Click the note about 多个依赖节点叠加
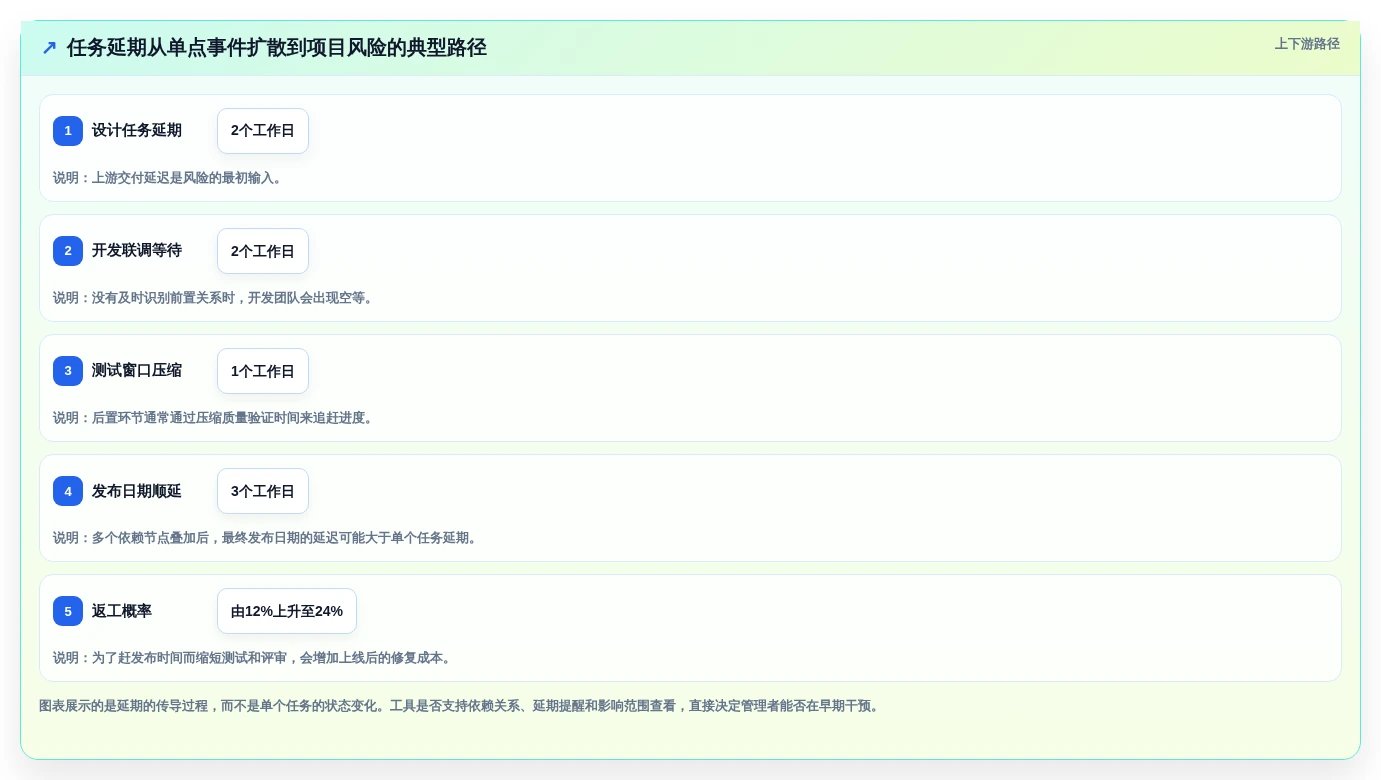Viewport: 1381px width, 780px height. click(267, 538)
